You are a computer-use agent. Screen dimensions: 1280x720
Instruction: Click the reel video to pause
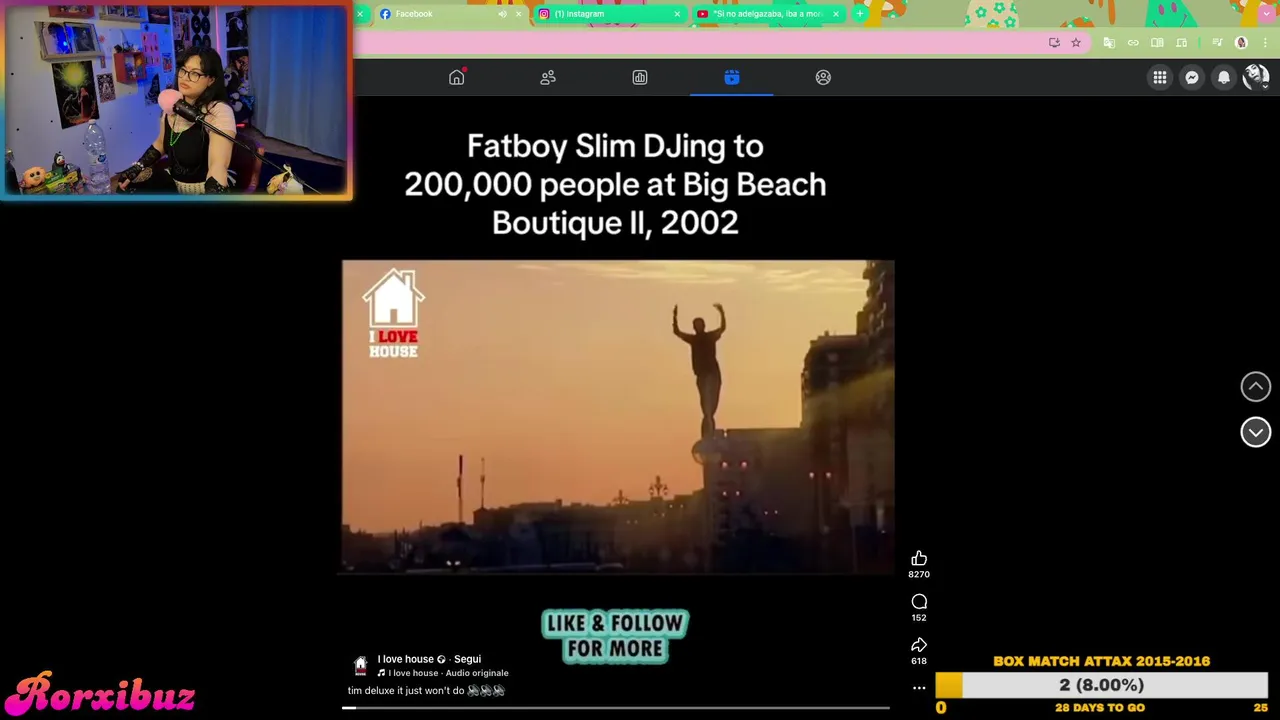click(618, 417)
